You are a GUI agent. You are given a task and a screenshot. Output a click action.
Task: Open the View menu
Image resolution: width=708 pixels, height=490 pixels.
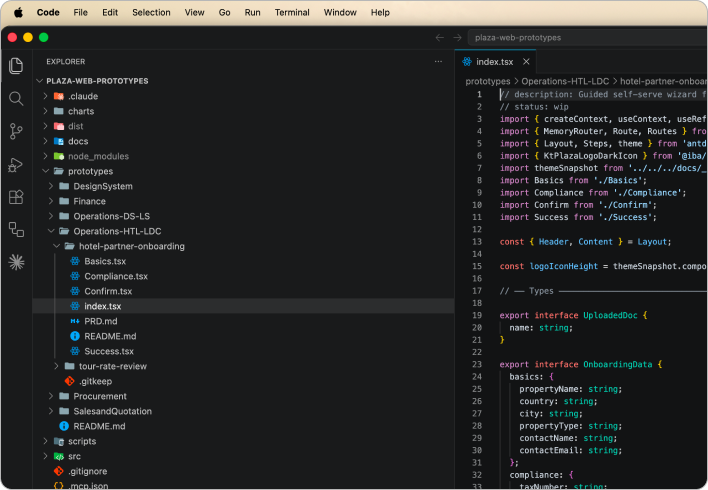(x=194, y=12)
